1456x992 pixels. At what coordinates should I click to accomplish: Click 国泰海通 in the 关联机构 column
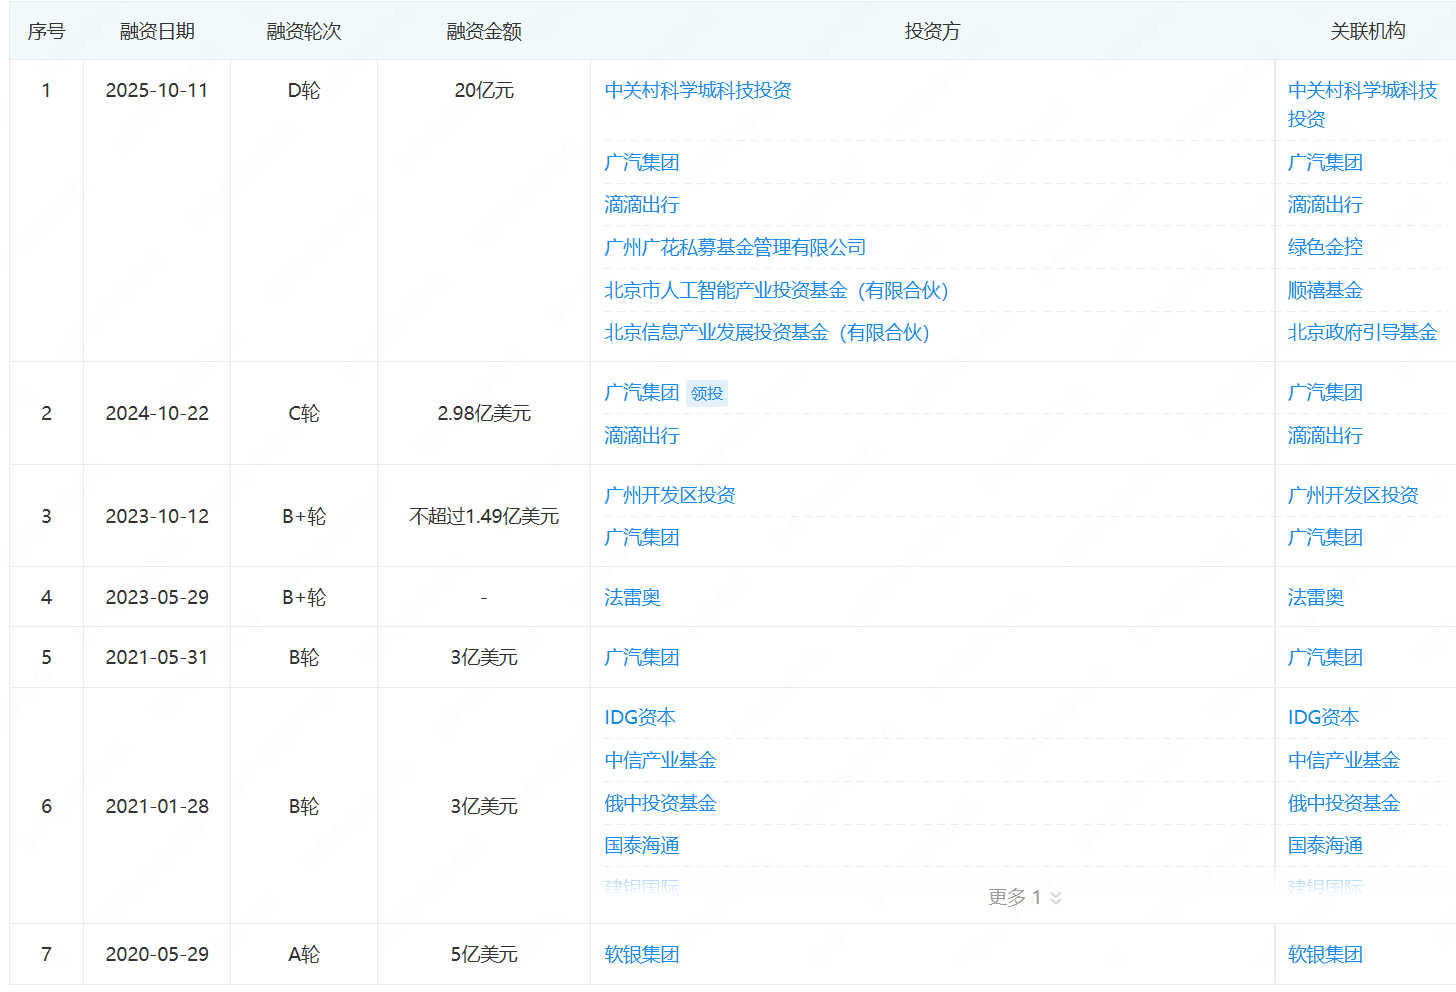tap(1324, 846)
